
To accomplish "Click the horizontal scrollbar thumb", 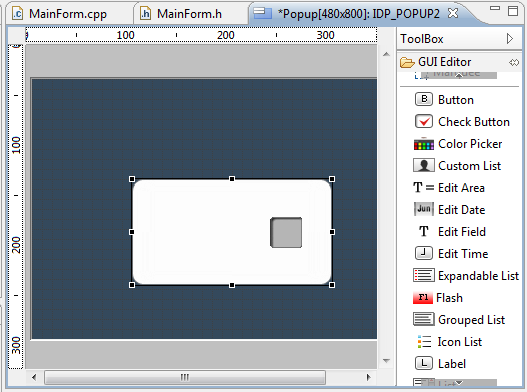I will tap(185, 377).
